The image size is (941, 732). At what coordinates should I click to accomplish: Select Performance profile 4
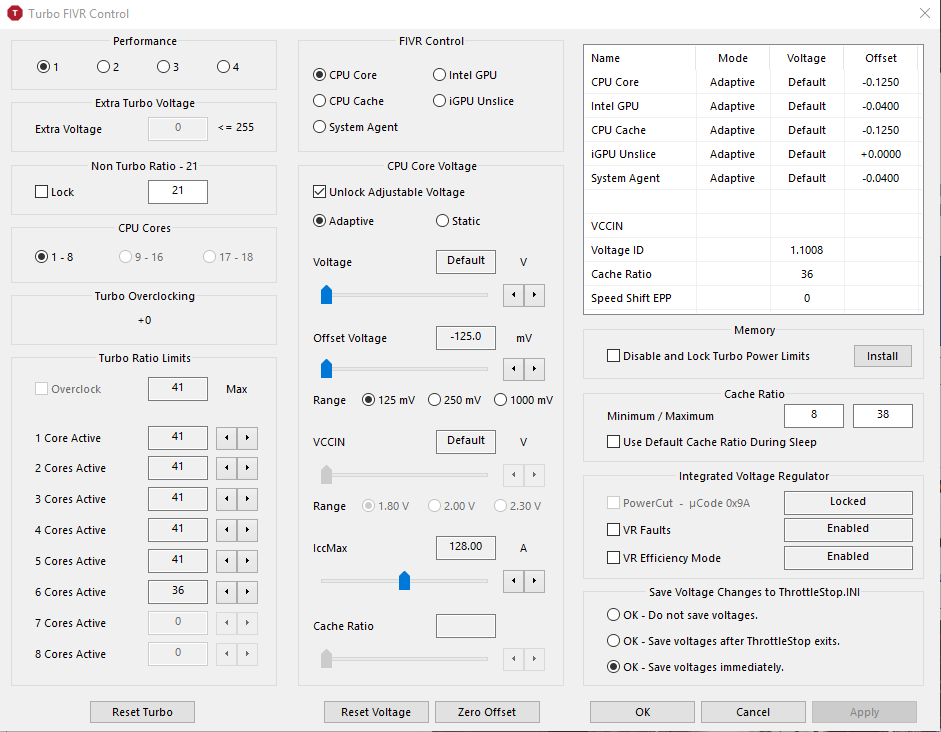(x=228, y=67)
